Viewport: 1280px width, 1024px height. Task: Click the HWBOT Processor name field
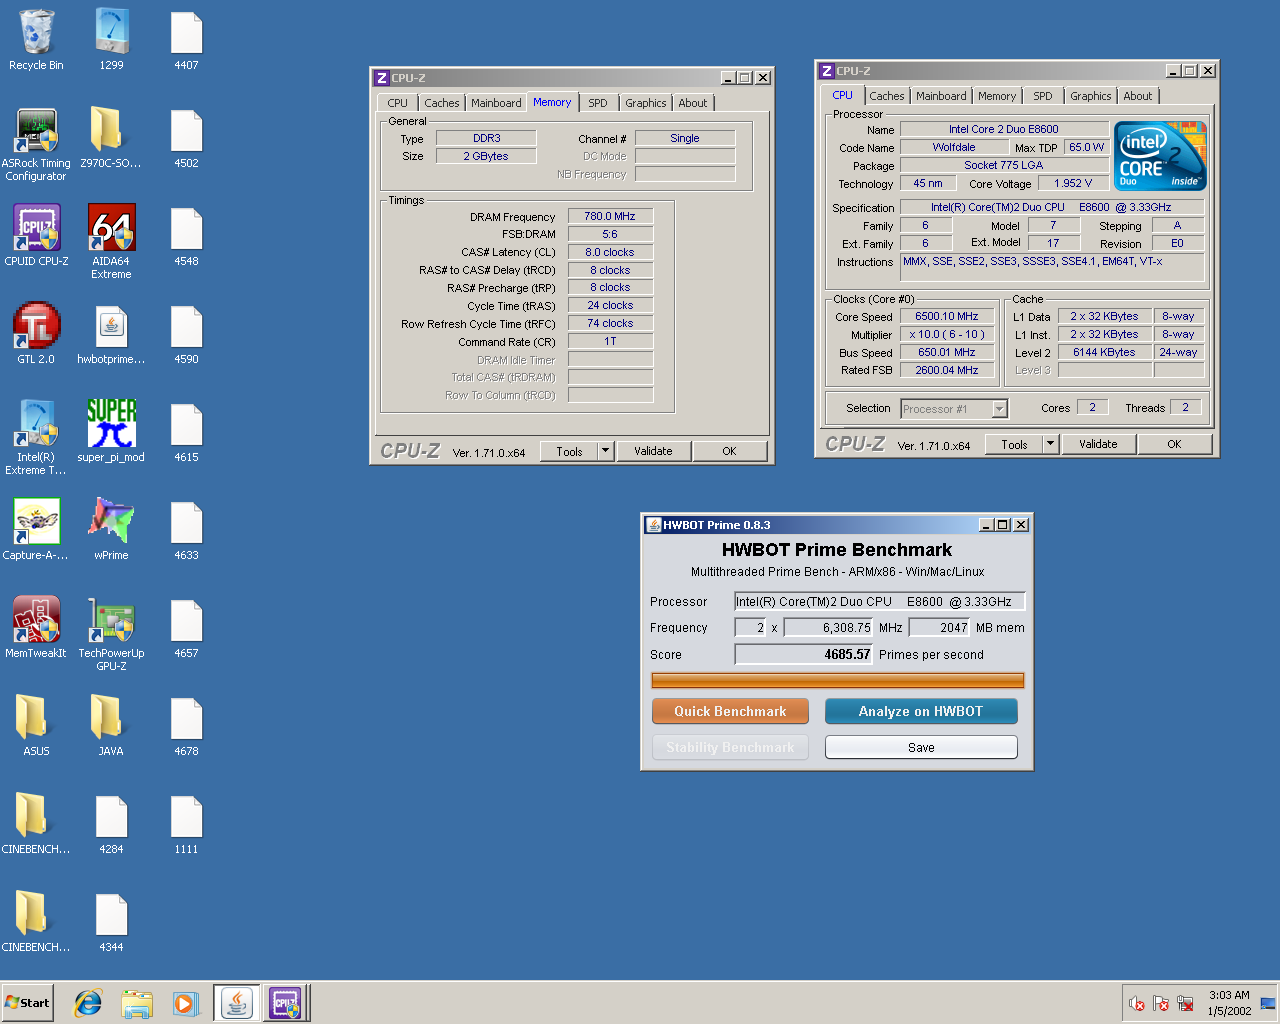880,601
